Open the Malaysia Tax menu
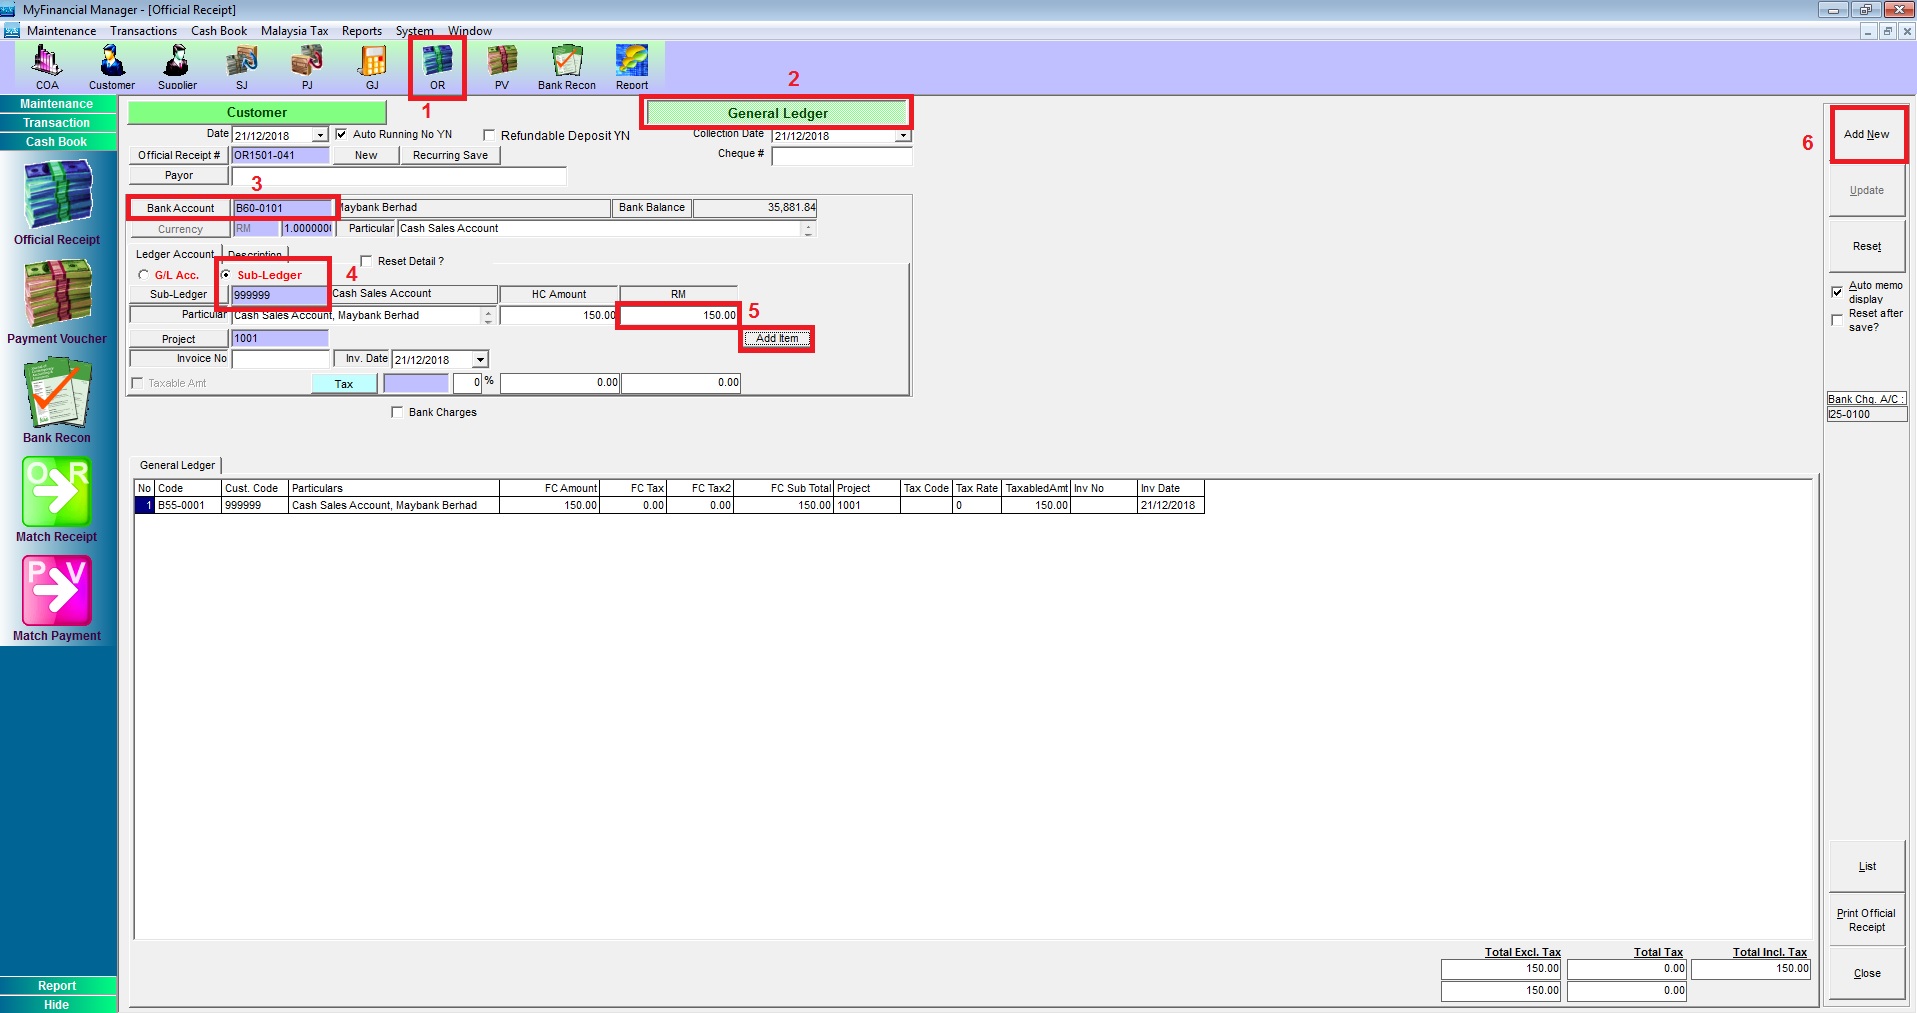This screenshot has width=1917, height=1013. pyautogui.click(x=294, y=31)
